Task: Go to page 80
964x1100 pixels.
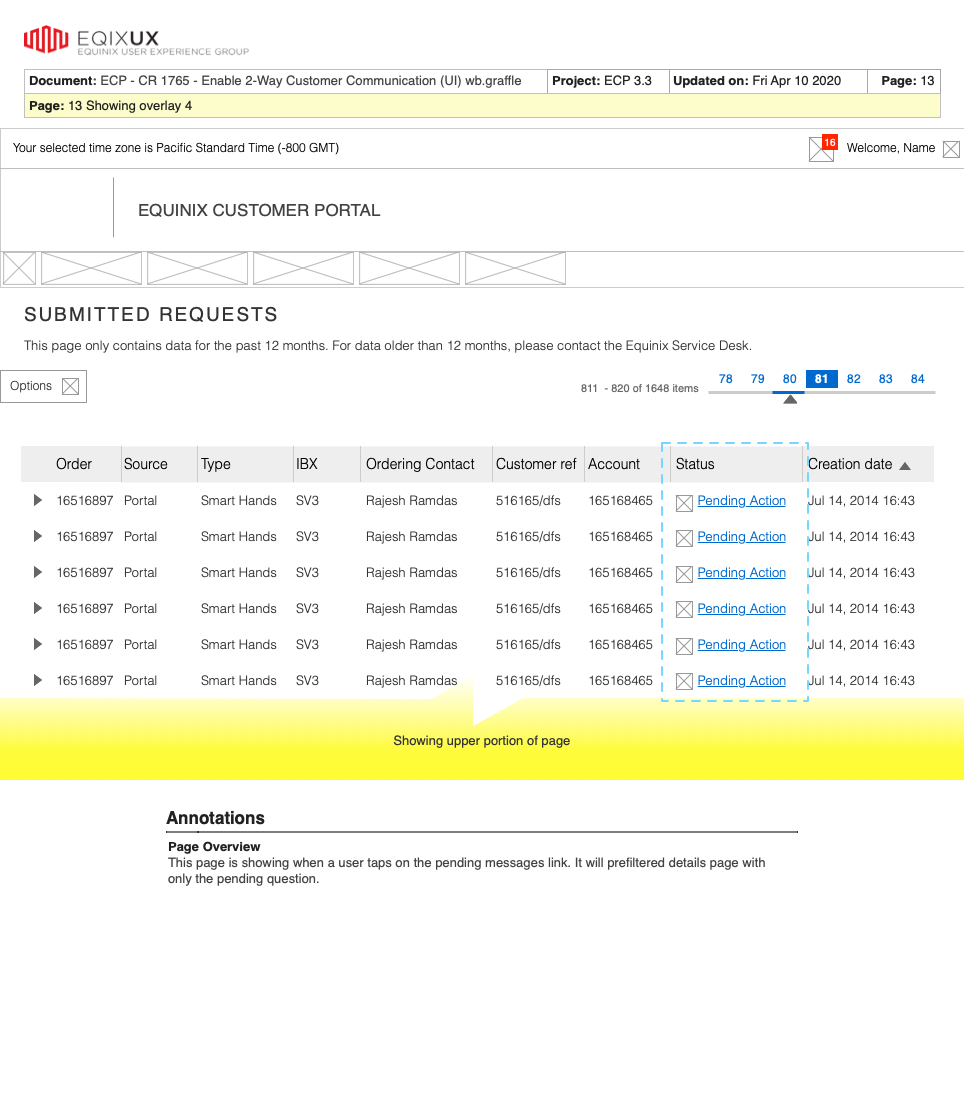Action: point(789,379)
